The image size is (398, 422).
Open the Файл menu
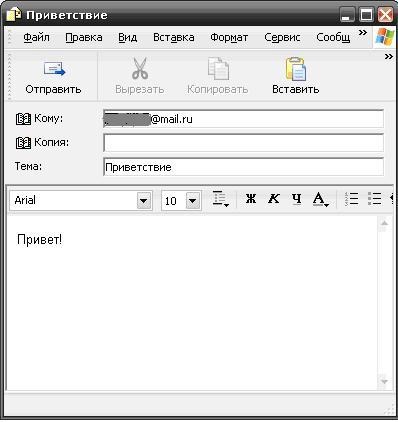36,37
